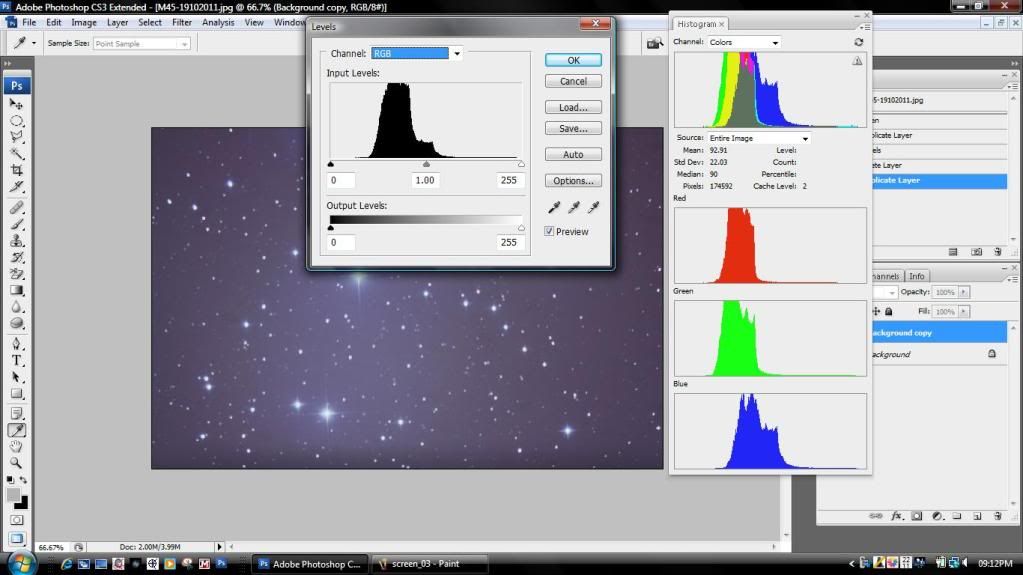The image size is (1023, 575).
Task: Click the input gamma 1.00 field
Action: [x=425, y=180]
